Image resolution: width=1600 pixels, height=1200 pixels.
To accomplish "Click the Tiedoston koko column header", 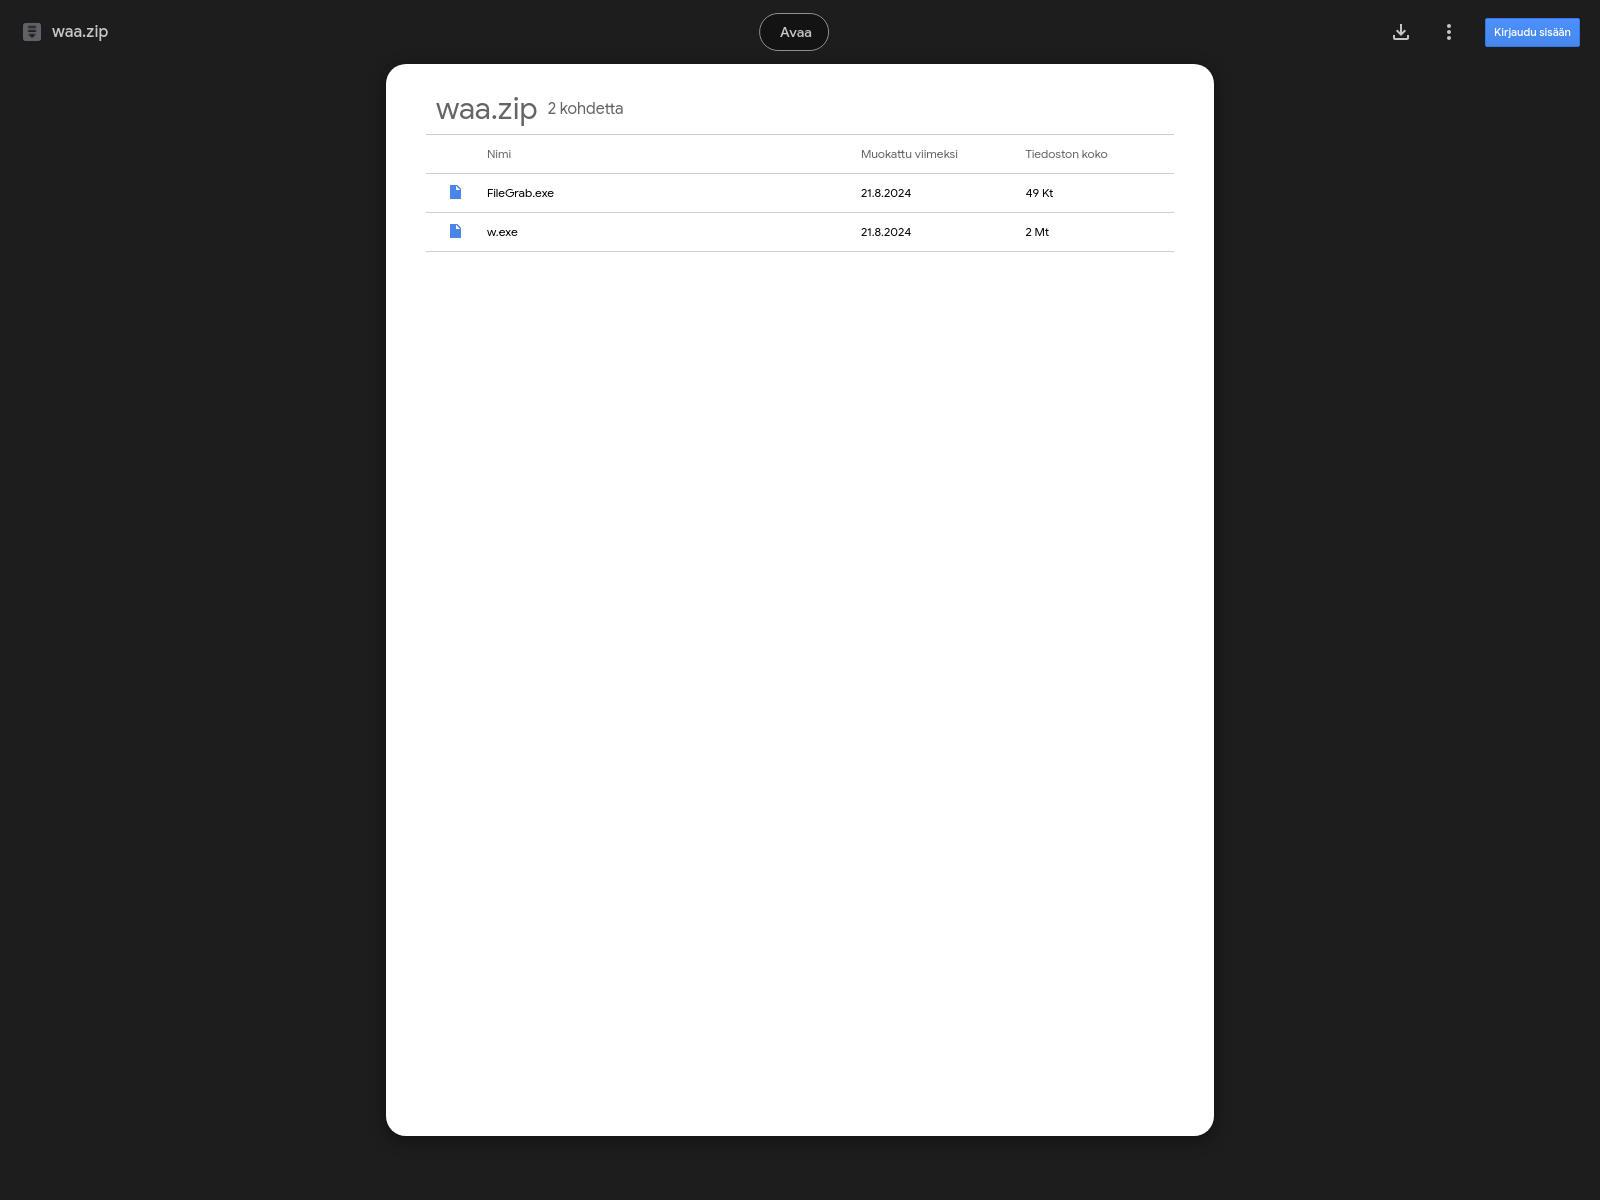I will (1066, 154).
